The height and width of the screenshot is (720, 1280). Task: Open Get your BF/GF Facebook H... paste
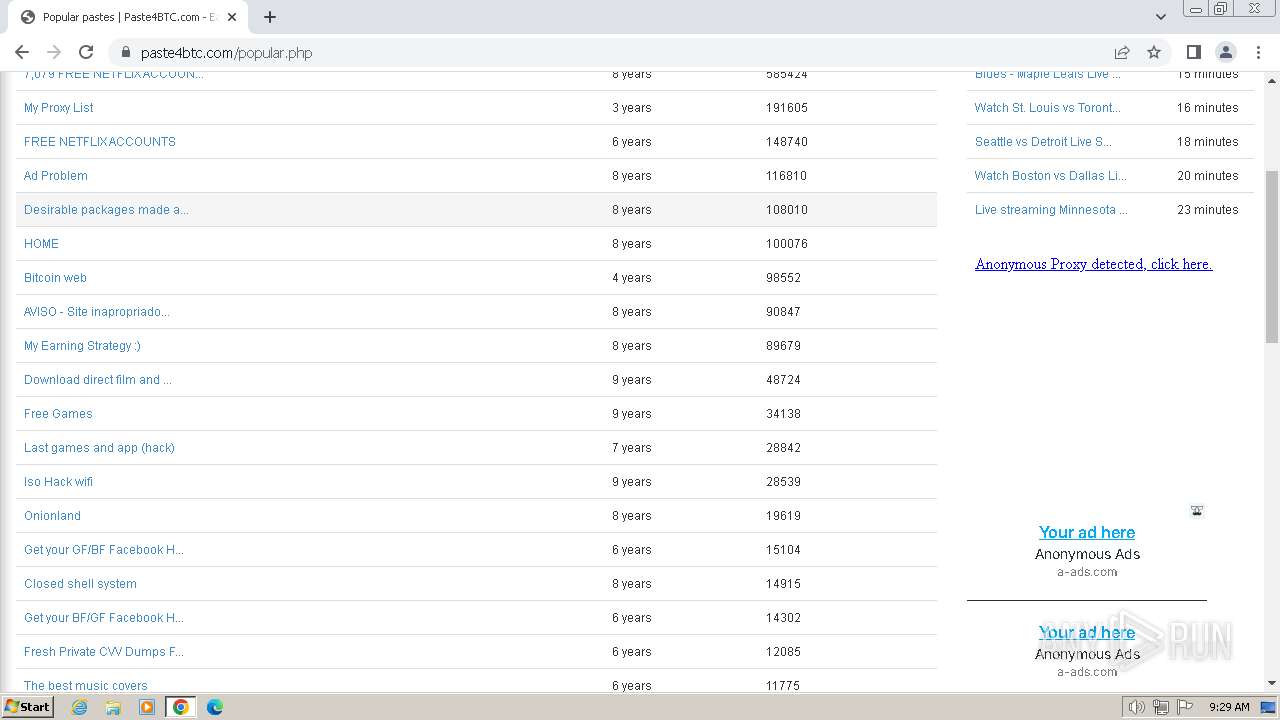[104, 618]
